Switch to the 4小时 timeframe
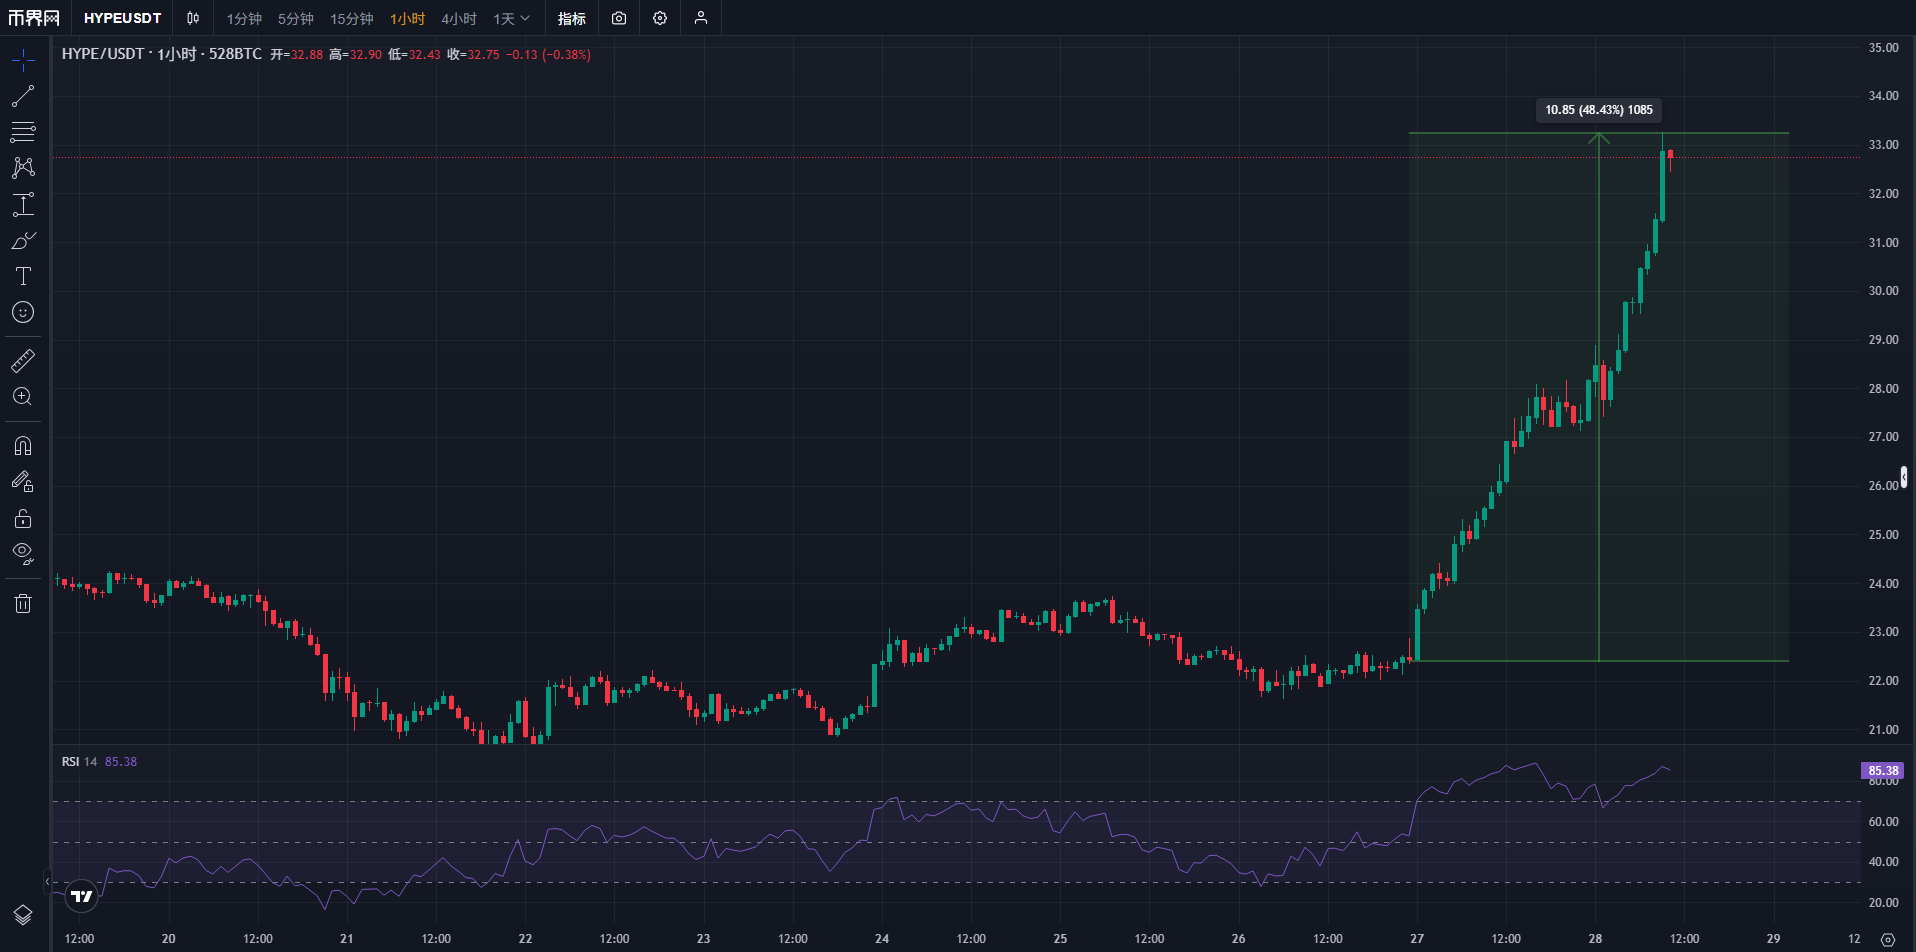This screenshot has width=1916, height=952. click(x=459, y=19)
